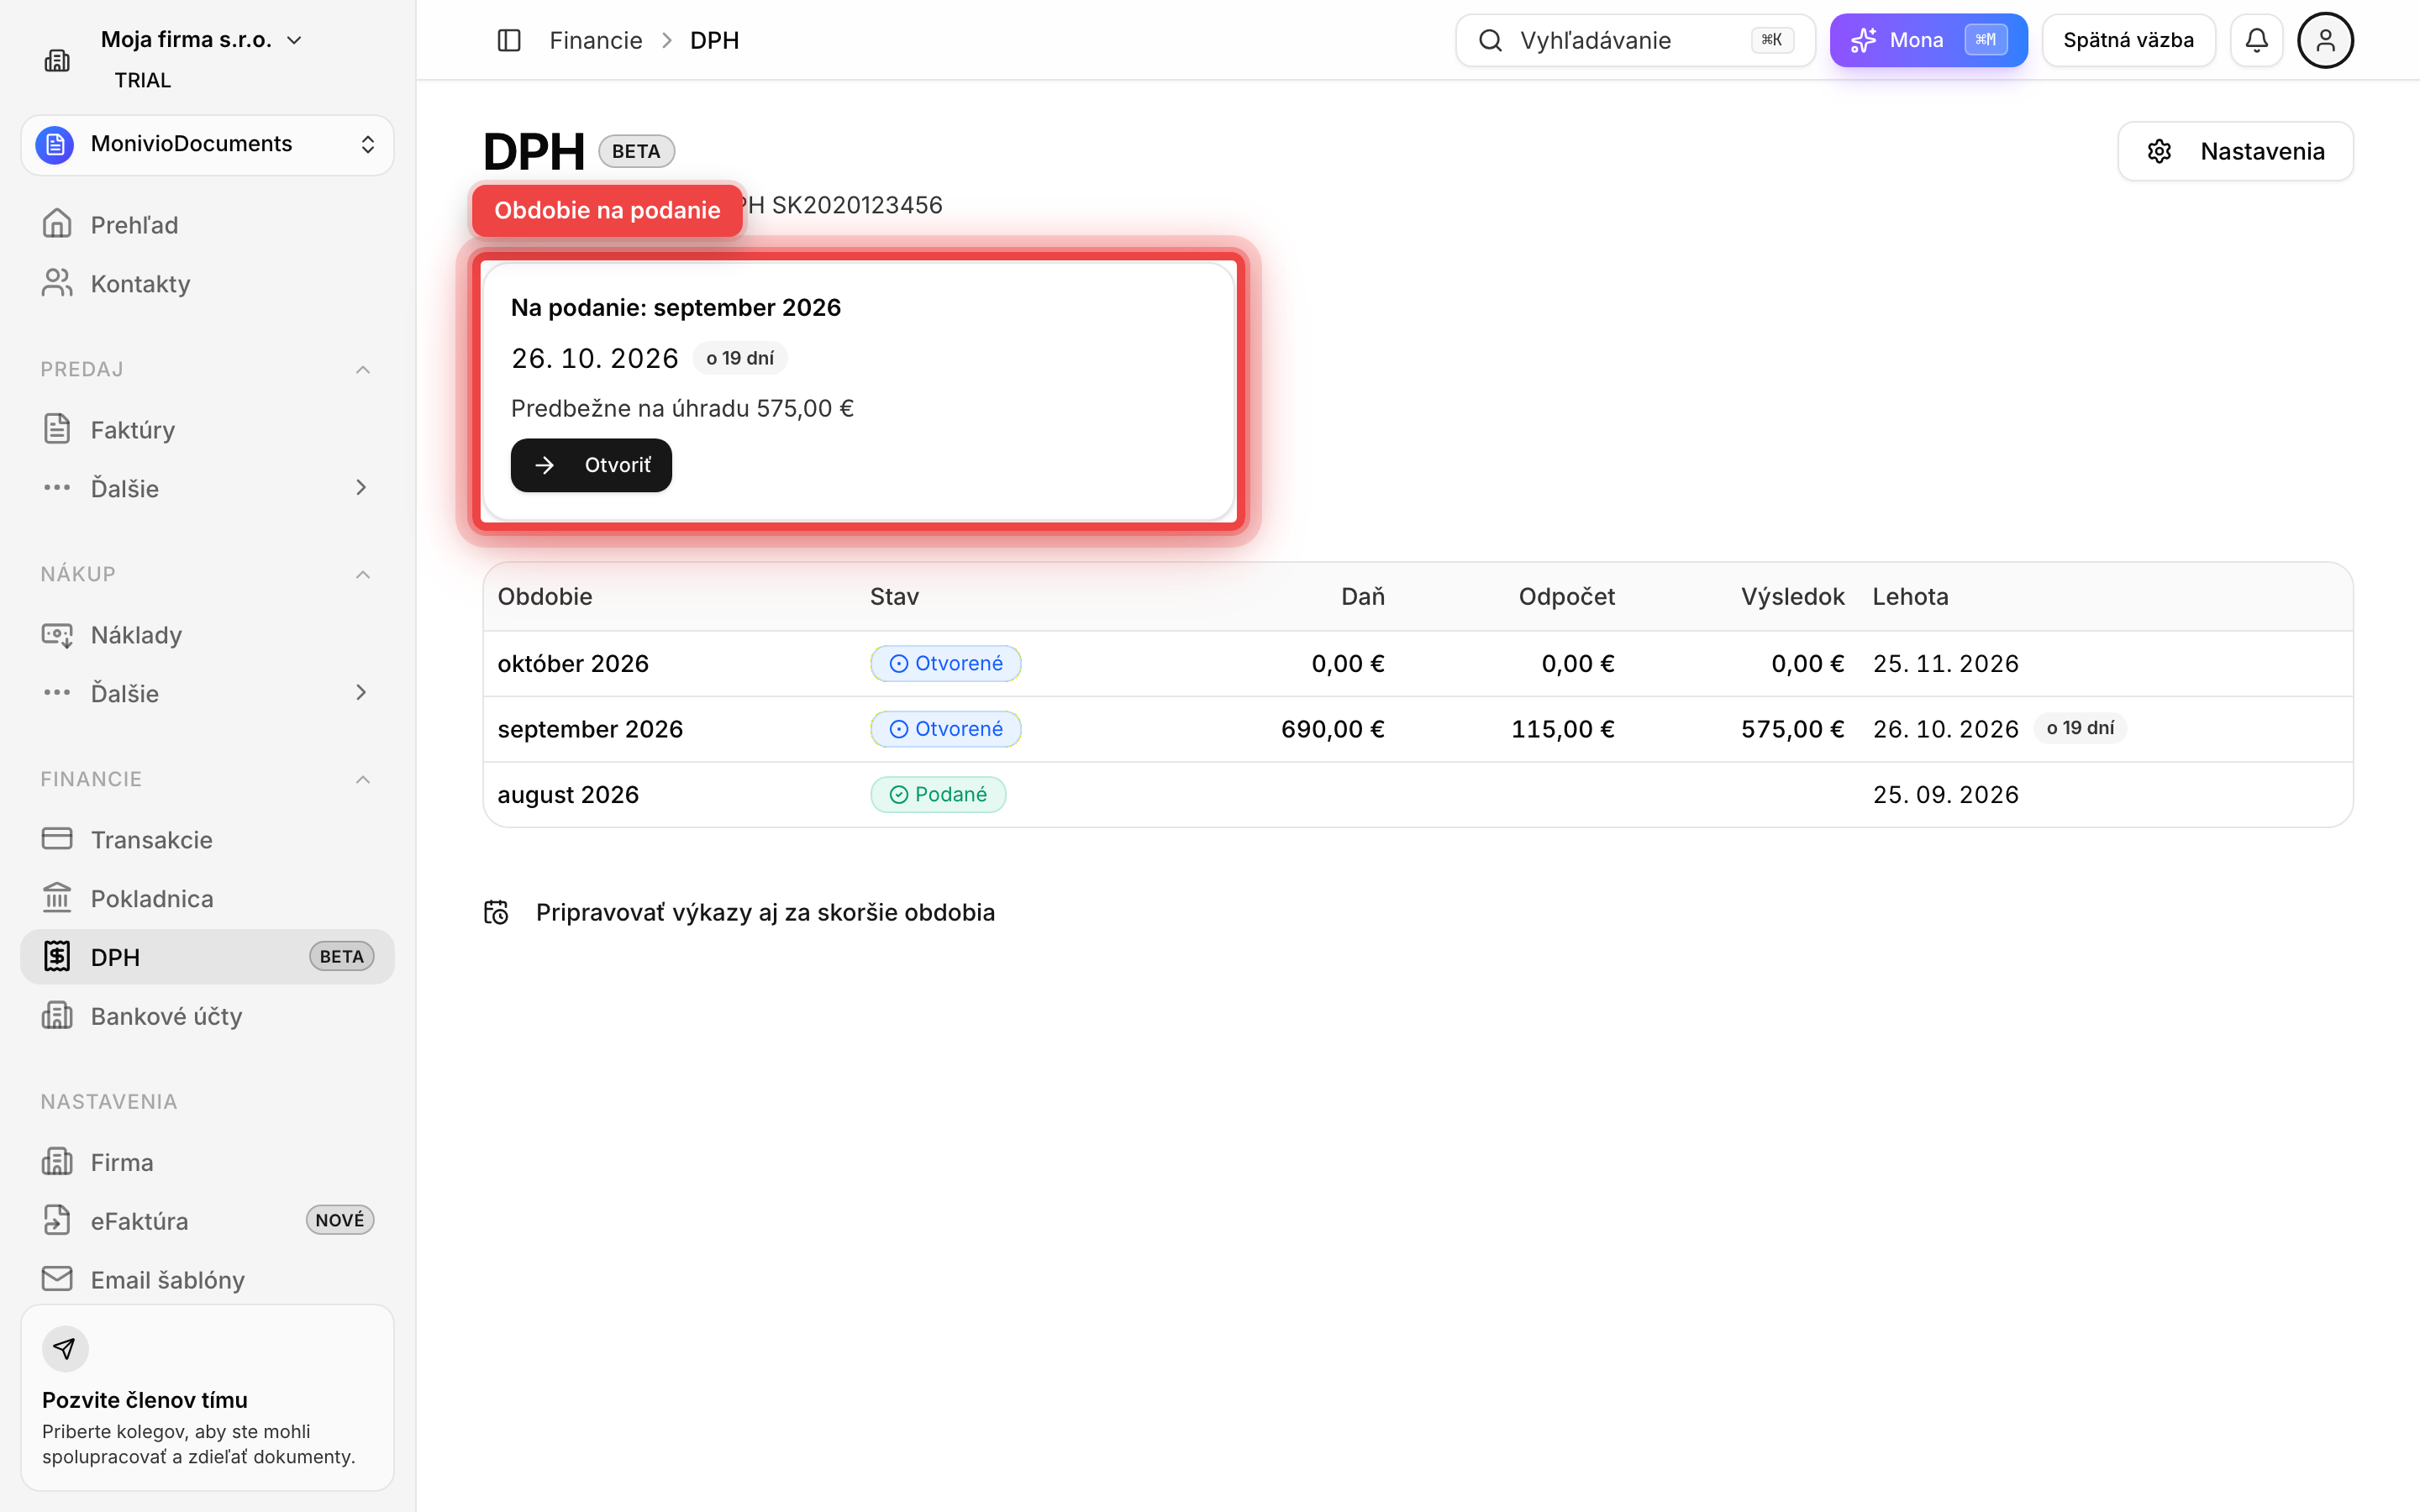Viewport: 2420px width, 1512px height.
Task: Select eFaktúra menu item
Action: 207,1221
